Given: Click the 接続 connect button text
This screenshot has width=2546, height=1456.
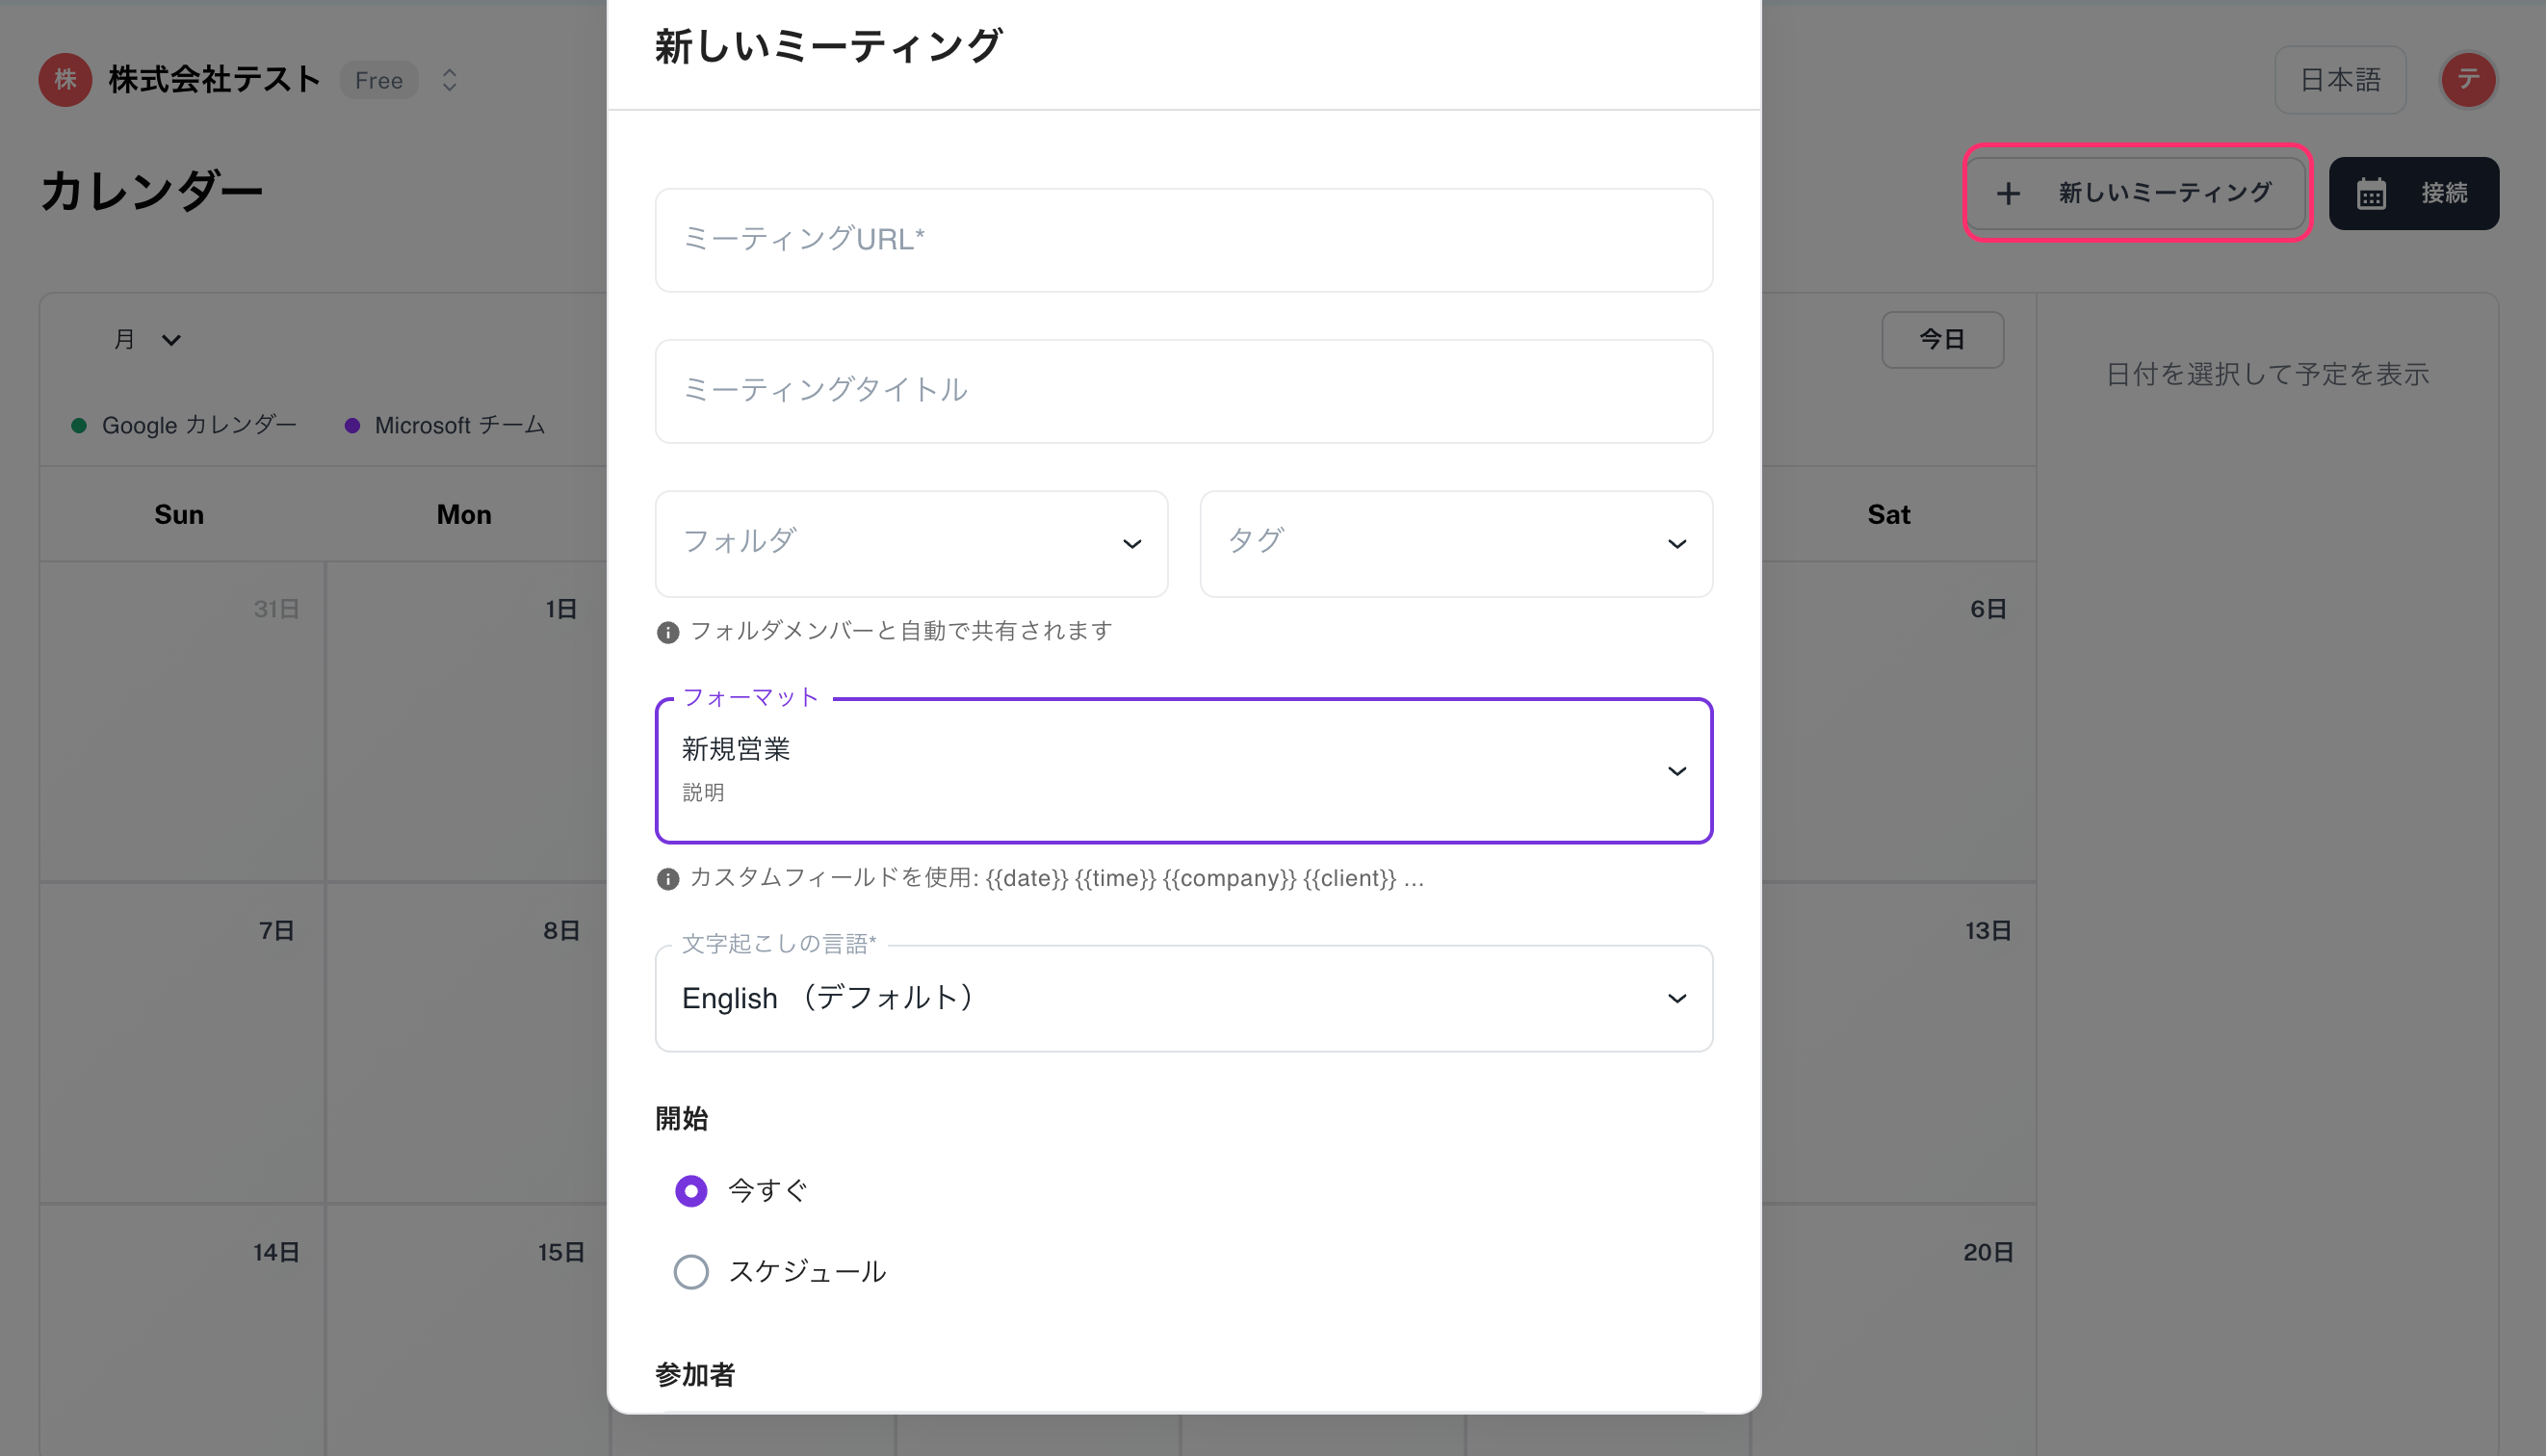Looking at the screenshot, I should tap(2444, 193).
